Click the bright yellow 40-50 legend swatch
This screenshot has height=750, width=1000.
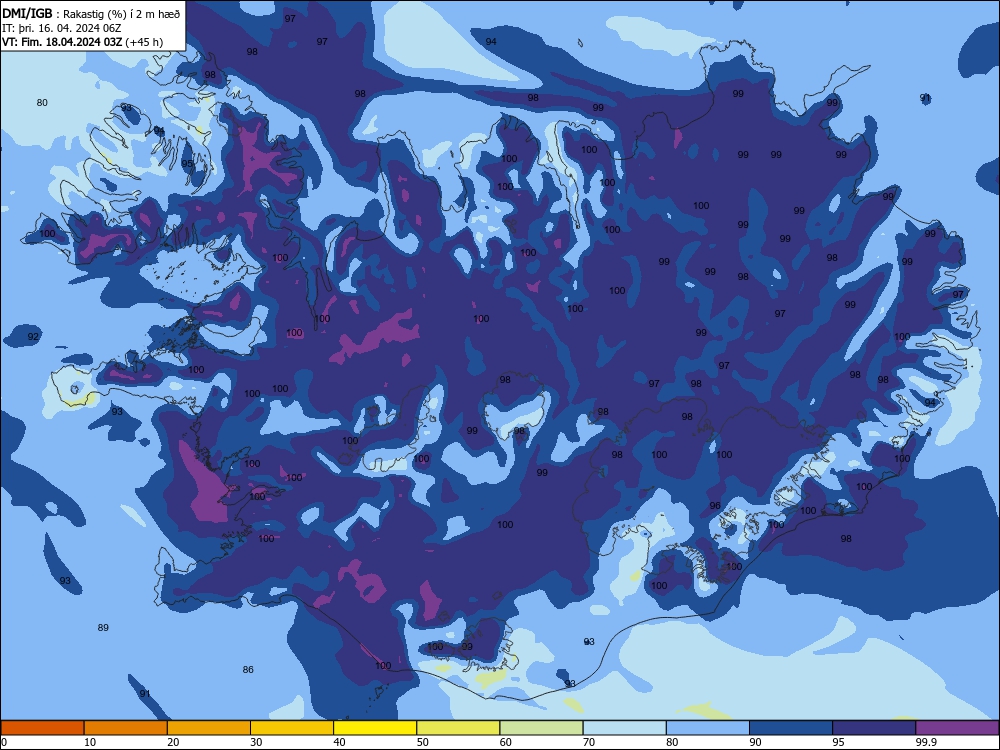click(x=375, y=728)
